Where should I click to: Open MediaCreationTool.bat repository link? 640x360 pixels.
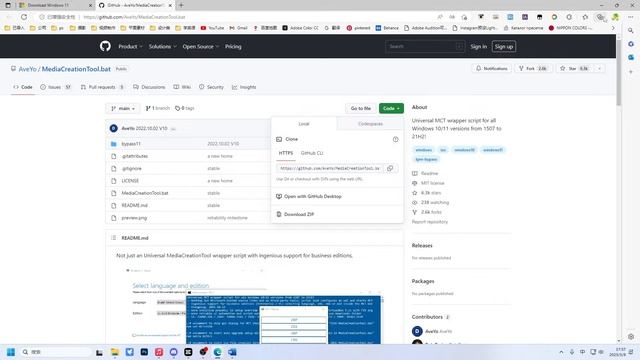tap(76, 69)
